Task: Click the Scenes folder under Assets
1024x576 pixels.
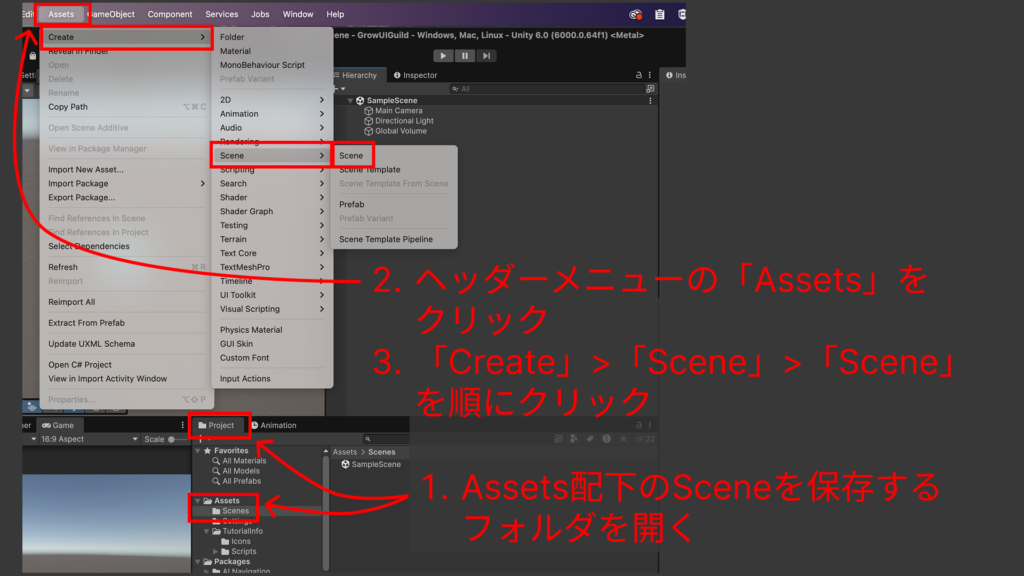Action: pyautogui.click(x=235, y=511)
